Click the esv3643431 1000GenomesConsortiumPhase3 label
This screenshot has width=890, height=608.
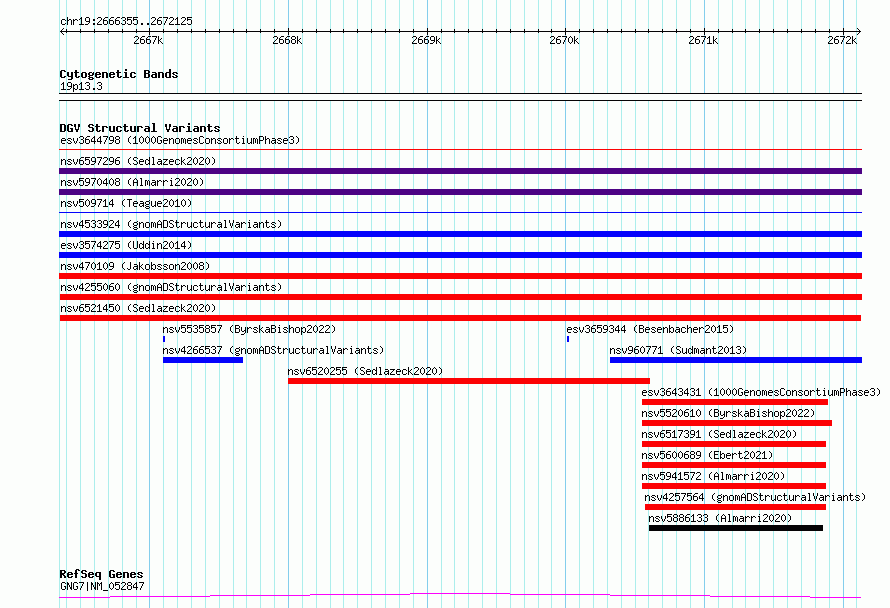(x=761, y=392)
